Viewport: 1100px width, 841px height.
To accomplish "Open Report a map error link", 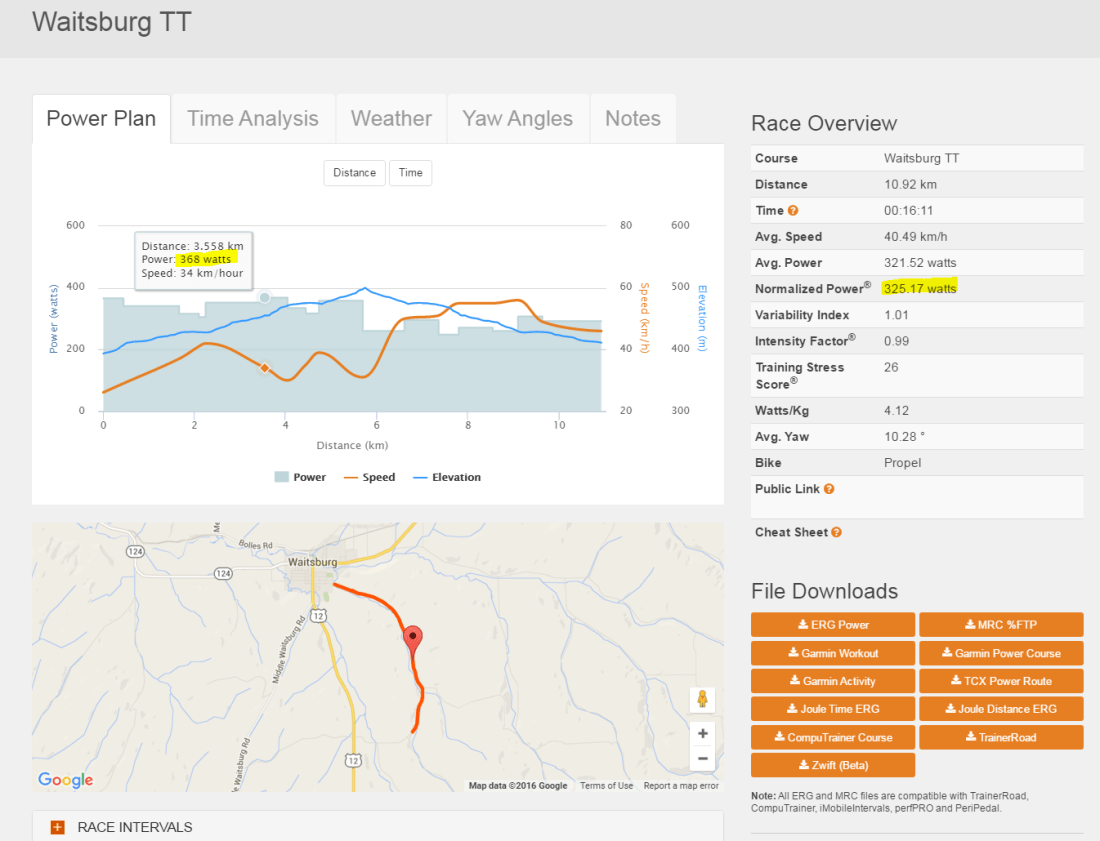I will click(x=681, y=786).
